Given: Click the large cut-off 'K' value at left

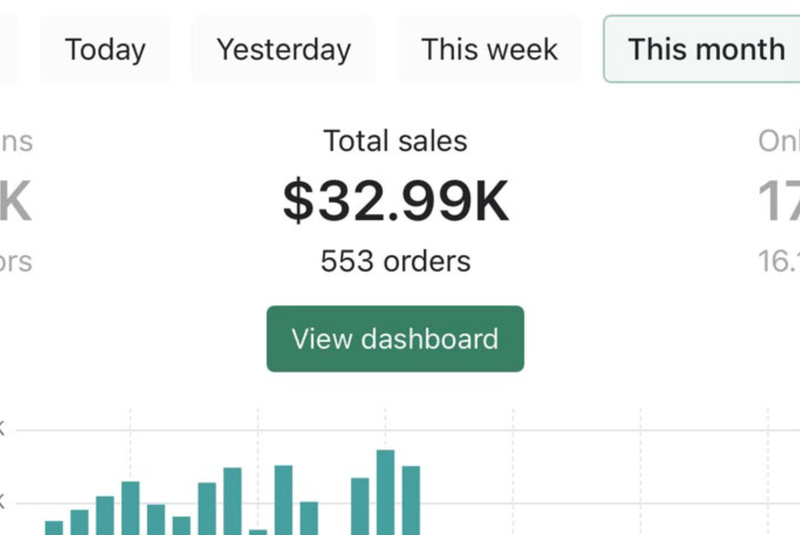Looking at the screenshot, I should click(x=14, y=201).
